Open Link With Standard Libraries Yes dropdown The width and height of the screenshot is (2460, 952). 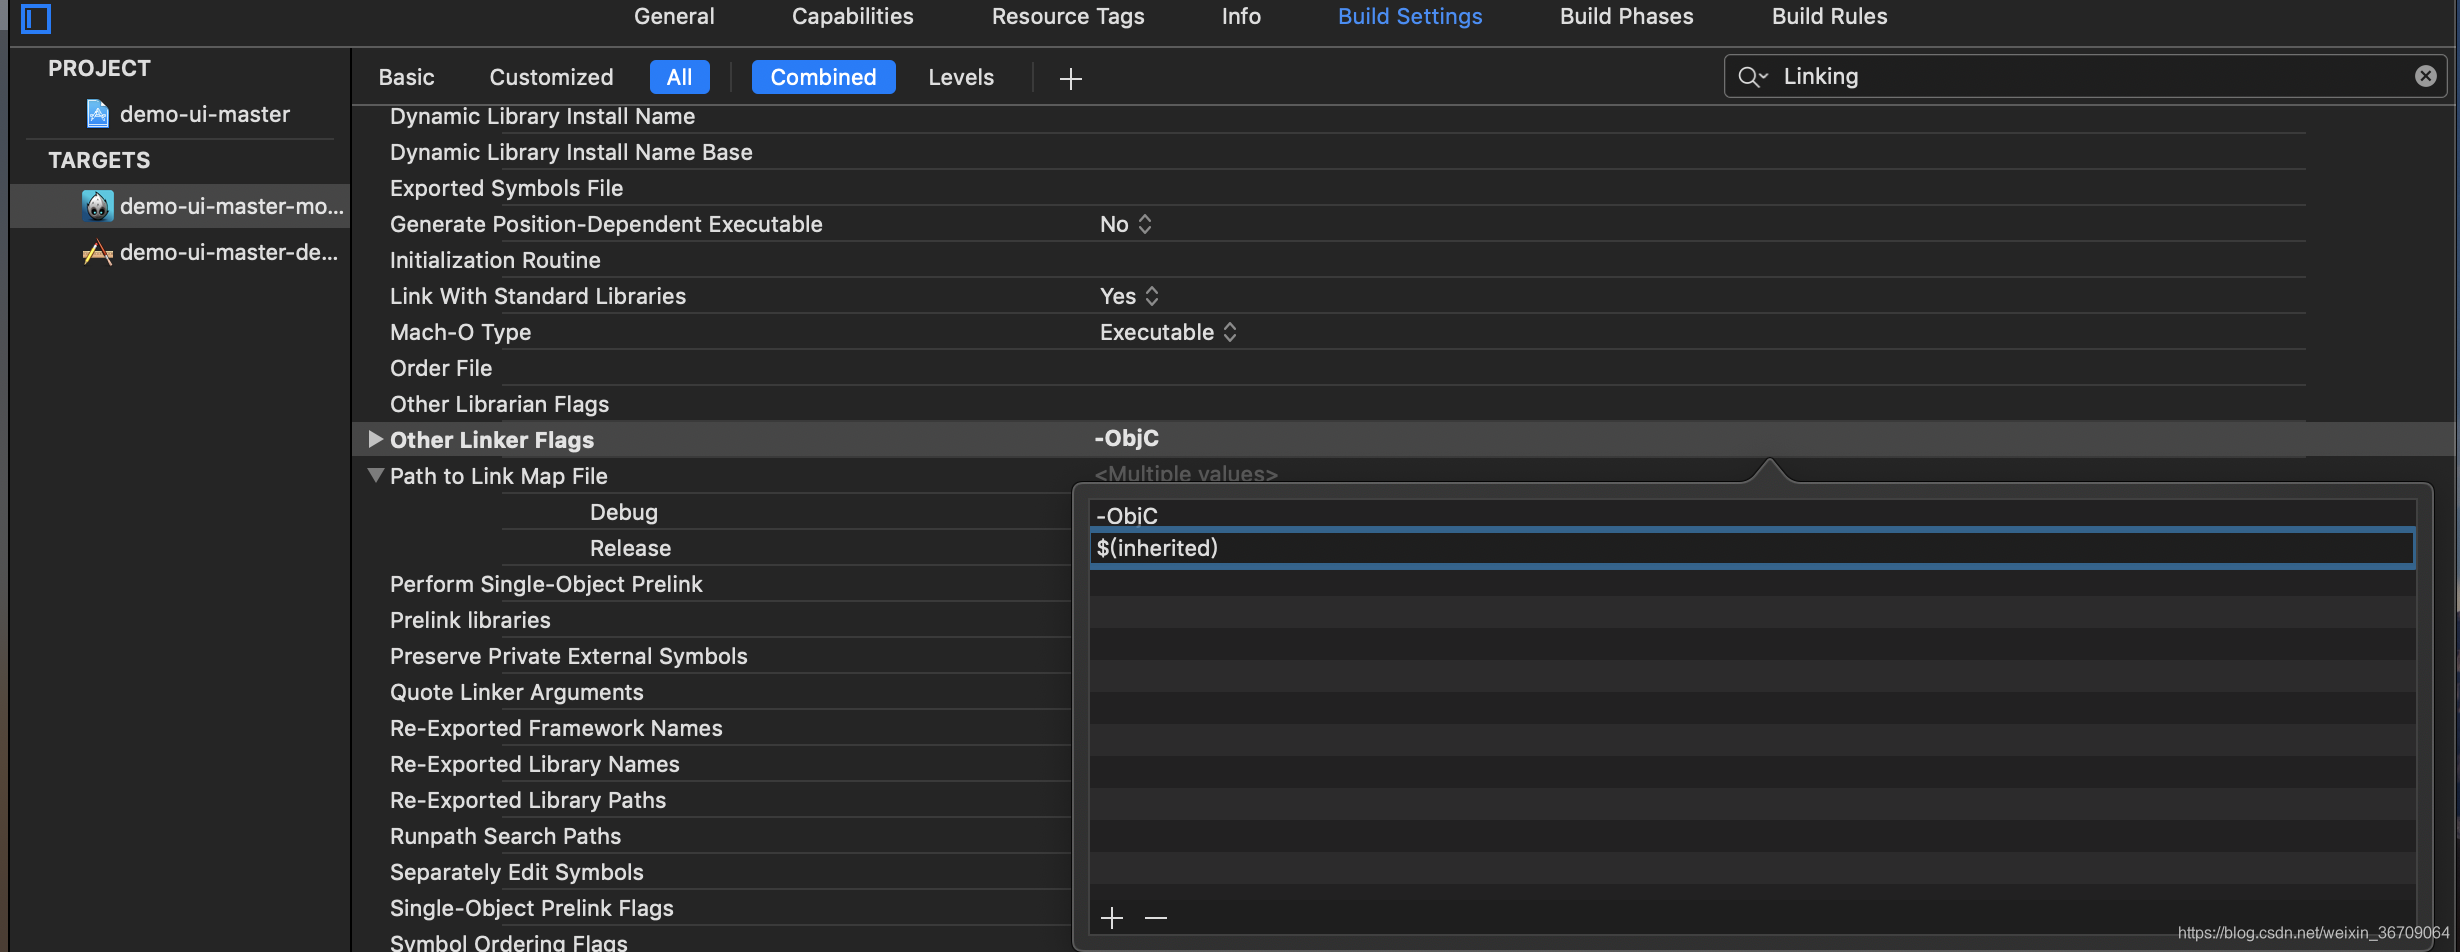(x=1129, y=296)
